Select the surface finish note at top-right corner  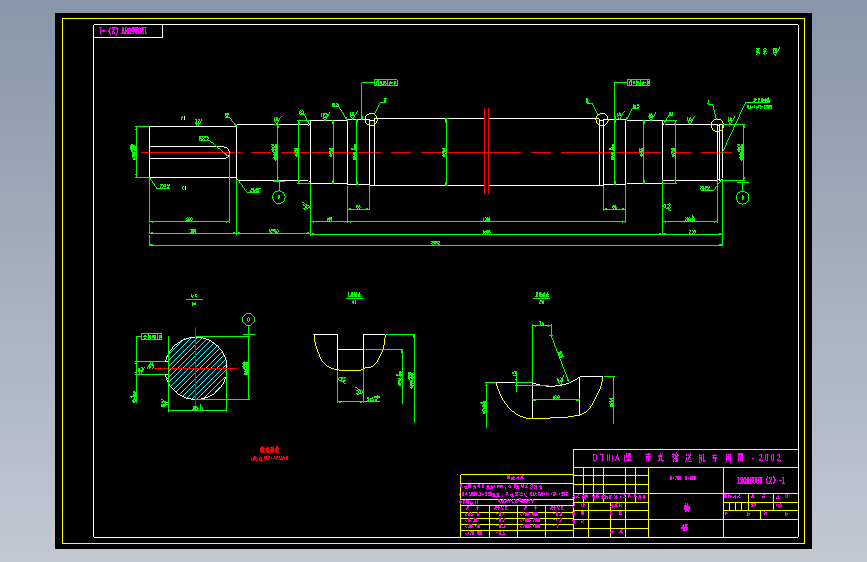pos(767,51)
